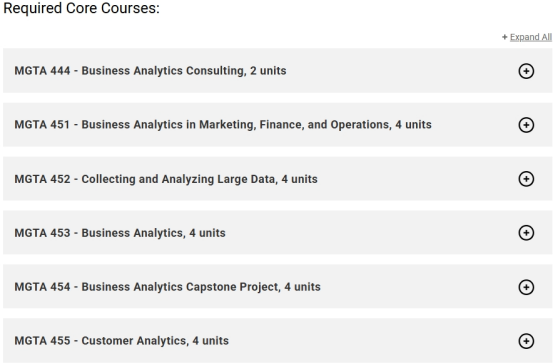
Task: Click the '2 units' text in Consulting row
Action: tap(268, 71)
